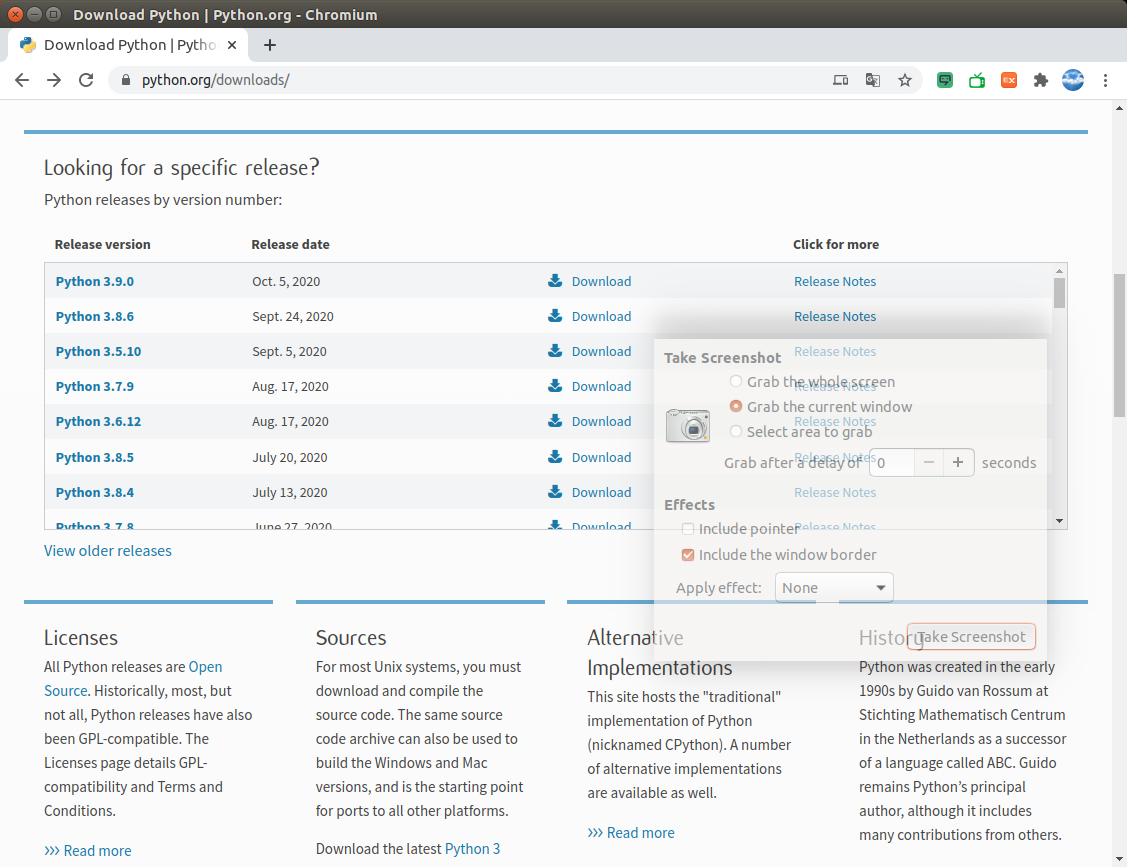
Task: Click the Sept. 24, 2020 release date
Action: pos(293,316)
